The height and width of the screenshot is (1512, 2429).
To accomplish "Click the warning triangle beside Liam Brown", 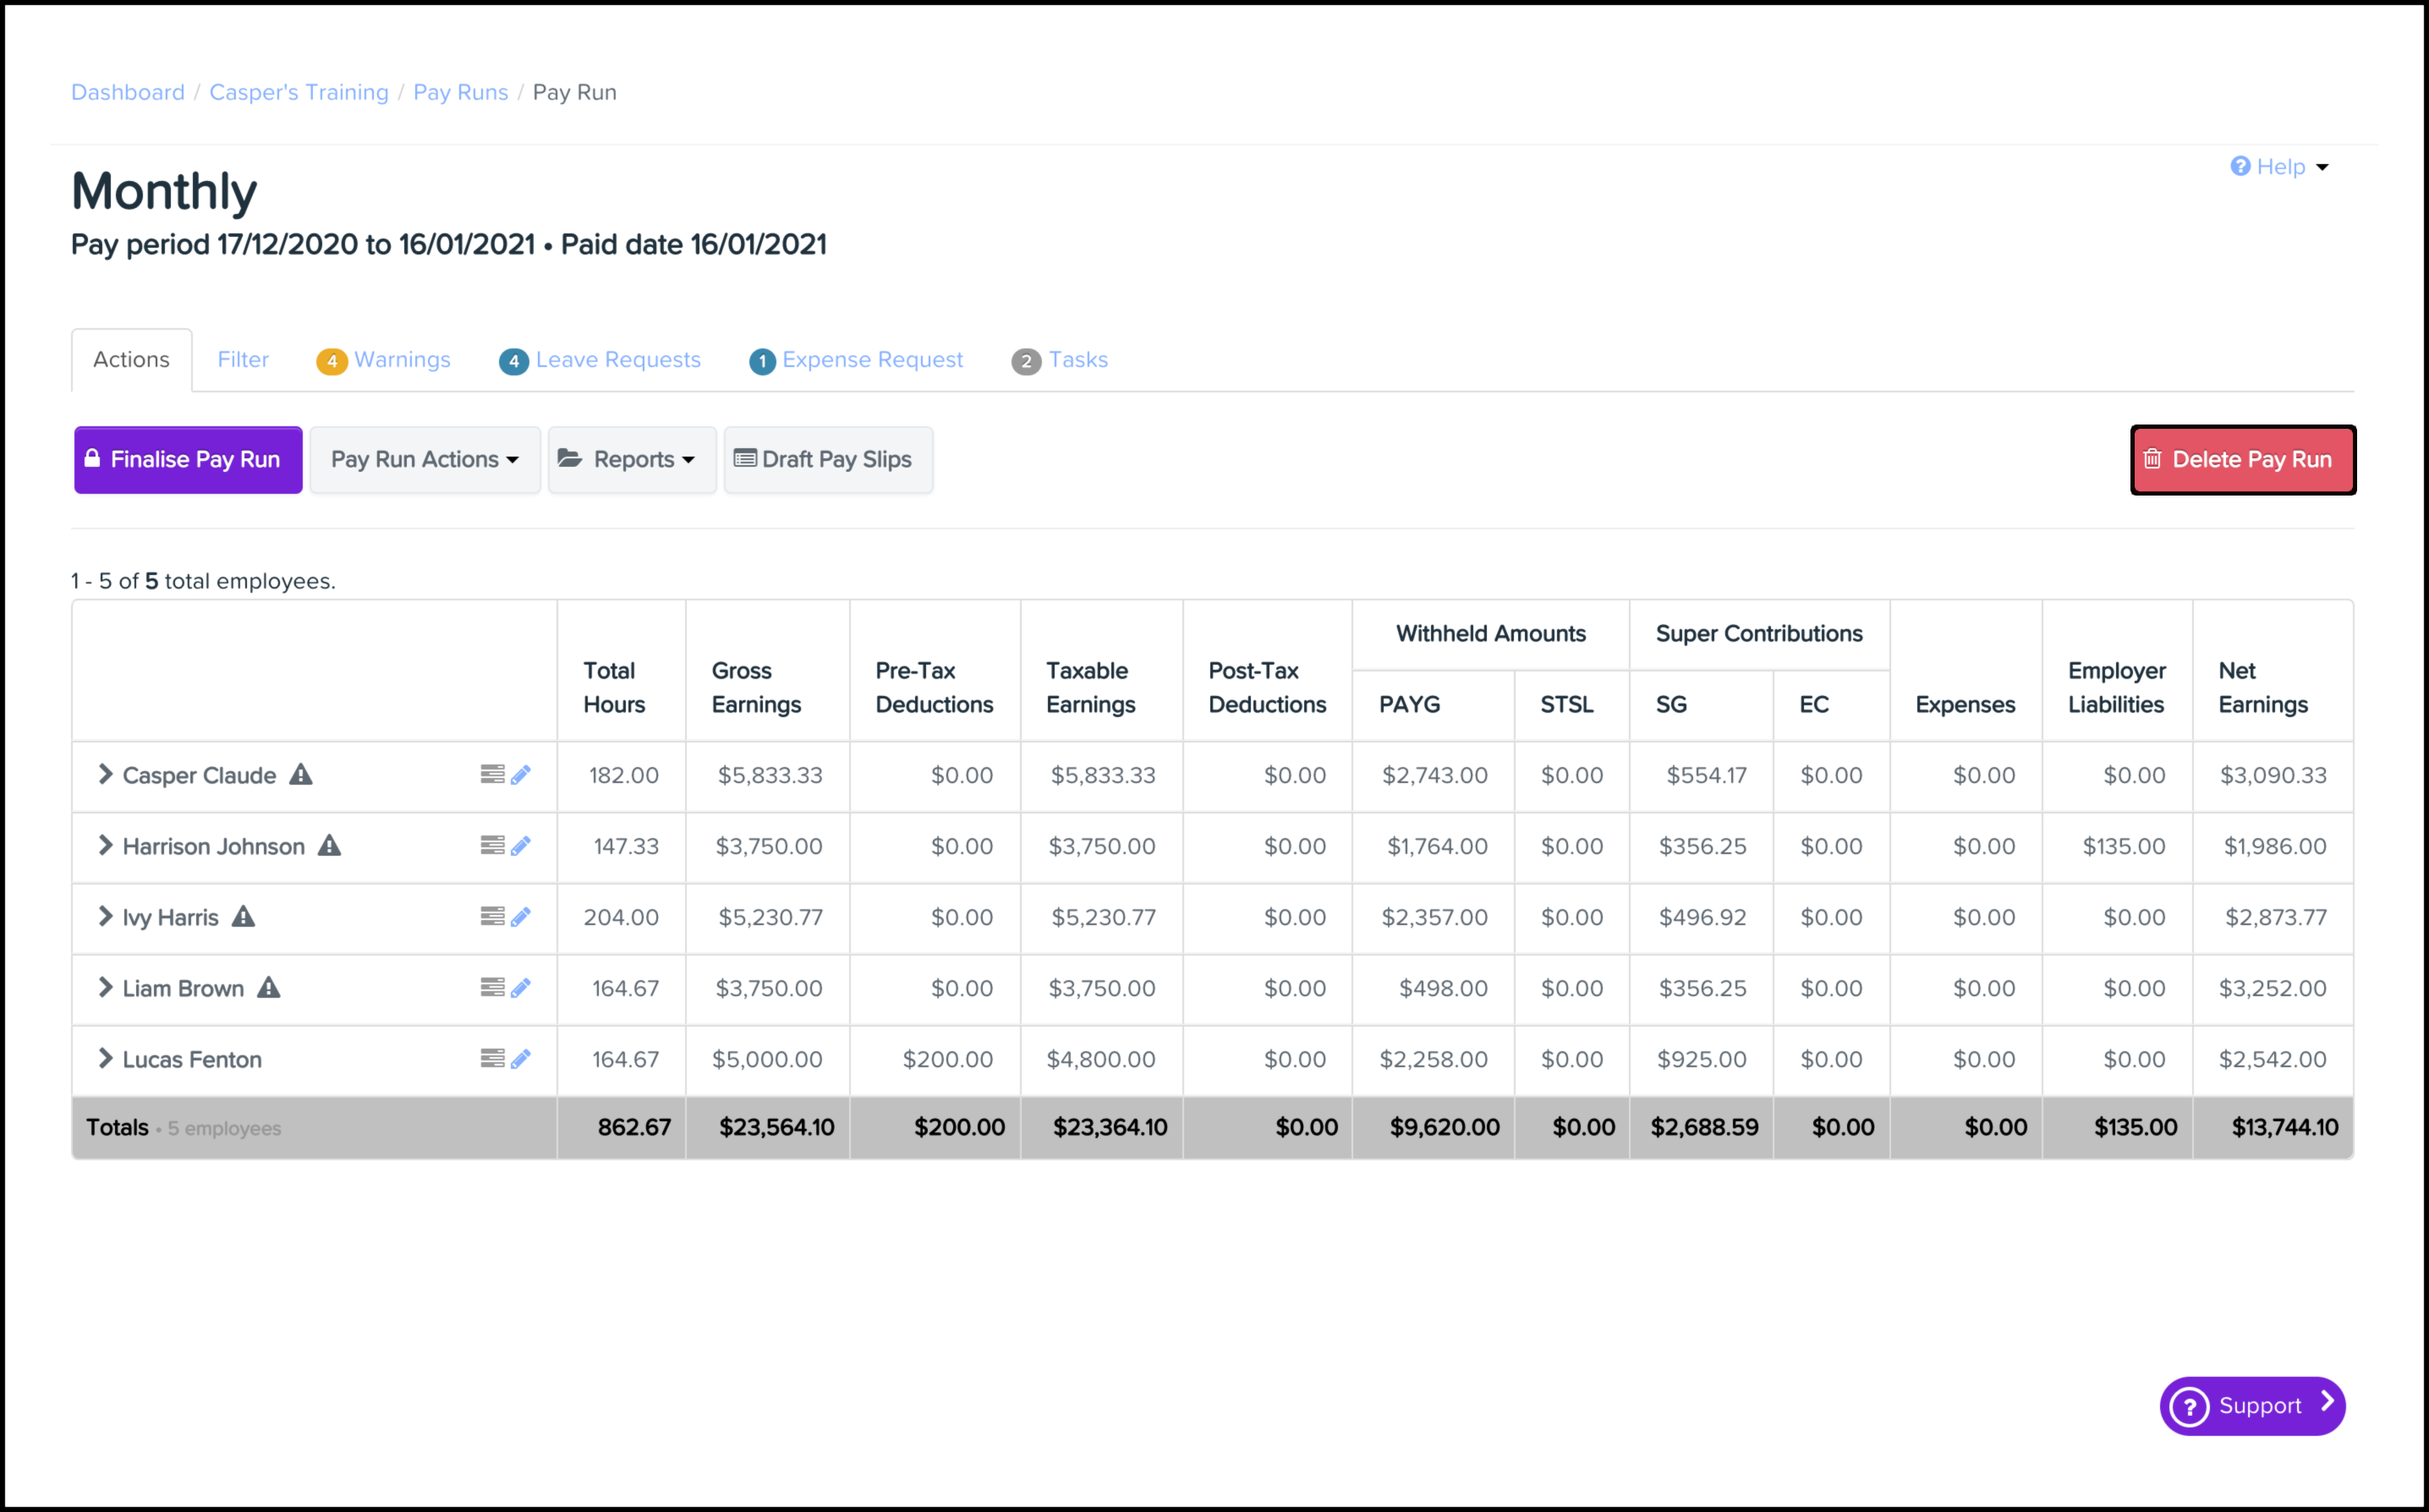I will 269,988.
